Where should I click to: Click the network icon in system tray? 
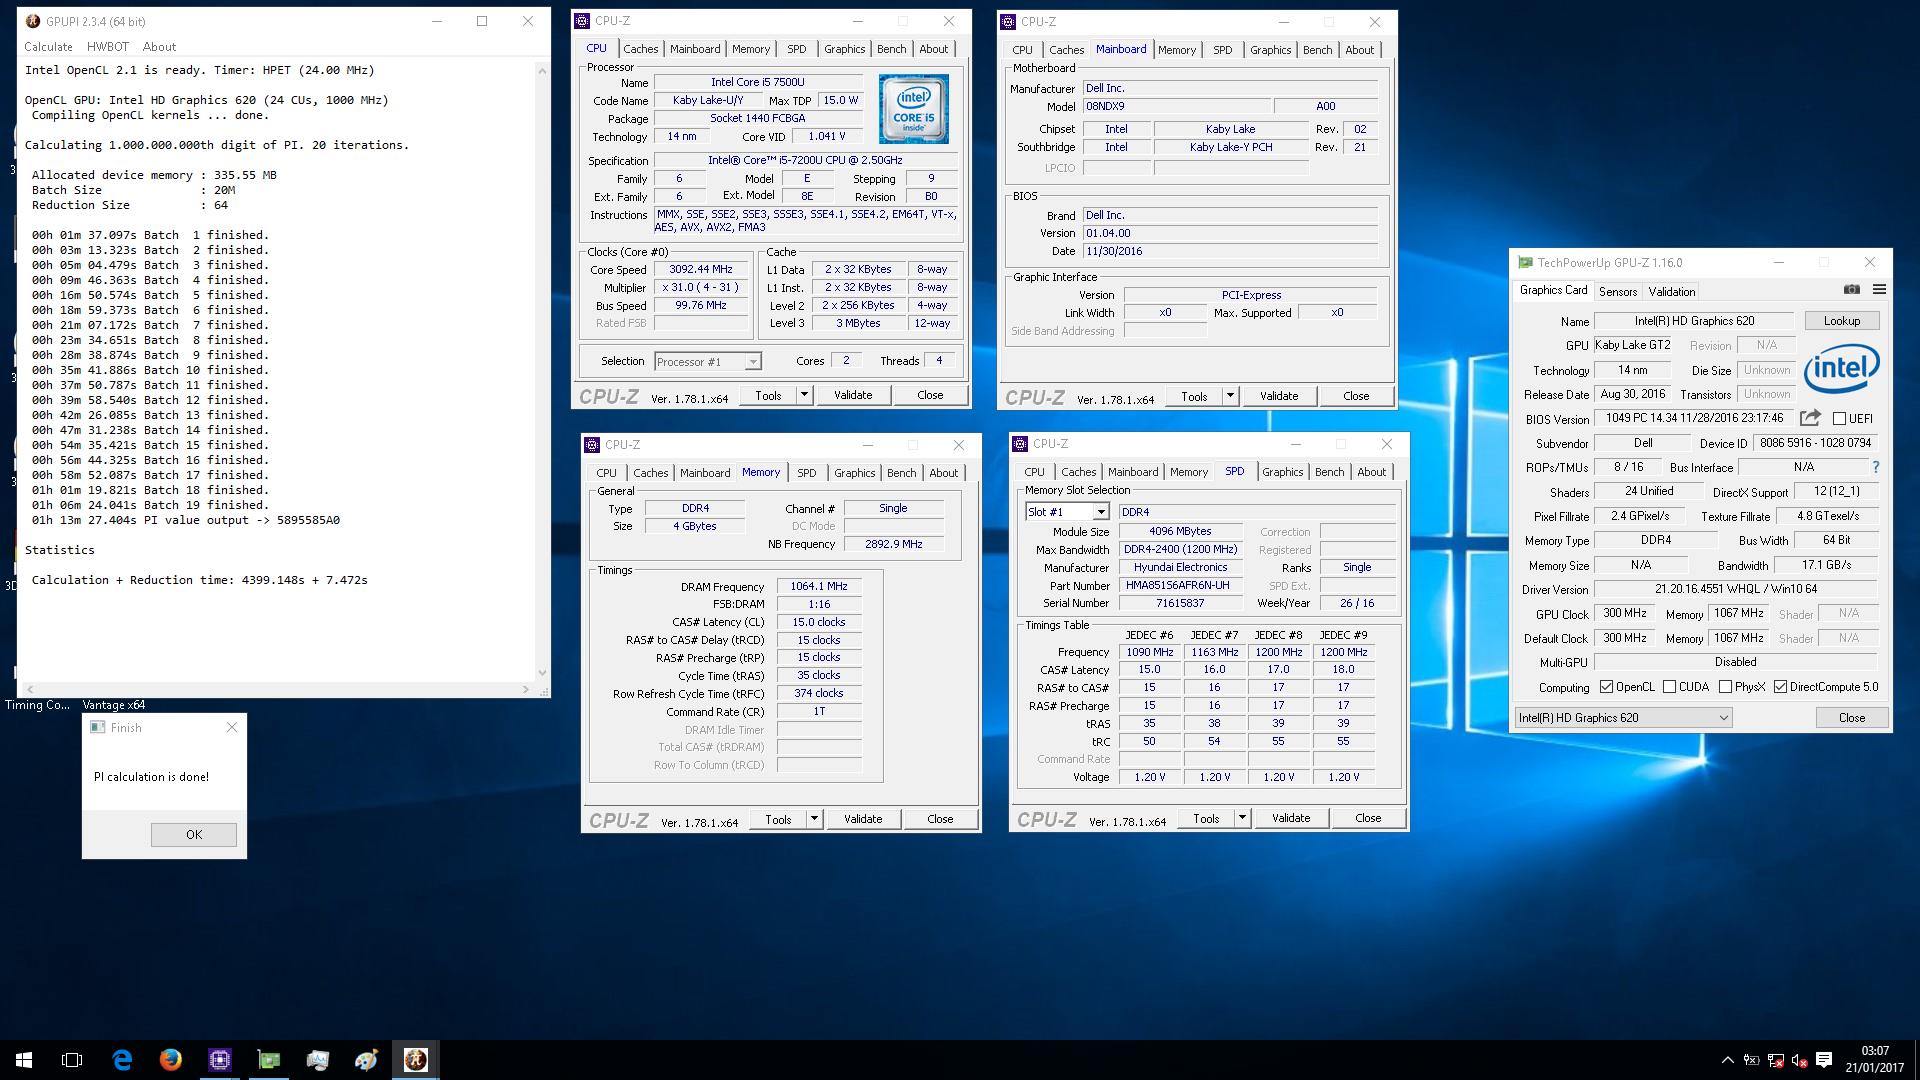(x=1776, y=1060)
